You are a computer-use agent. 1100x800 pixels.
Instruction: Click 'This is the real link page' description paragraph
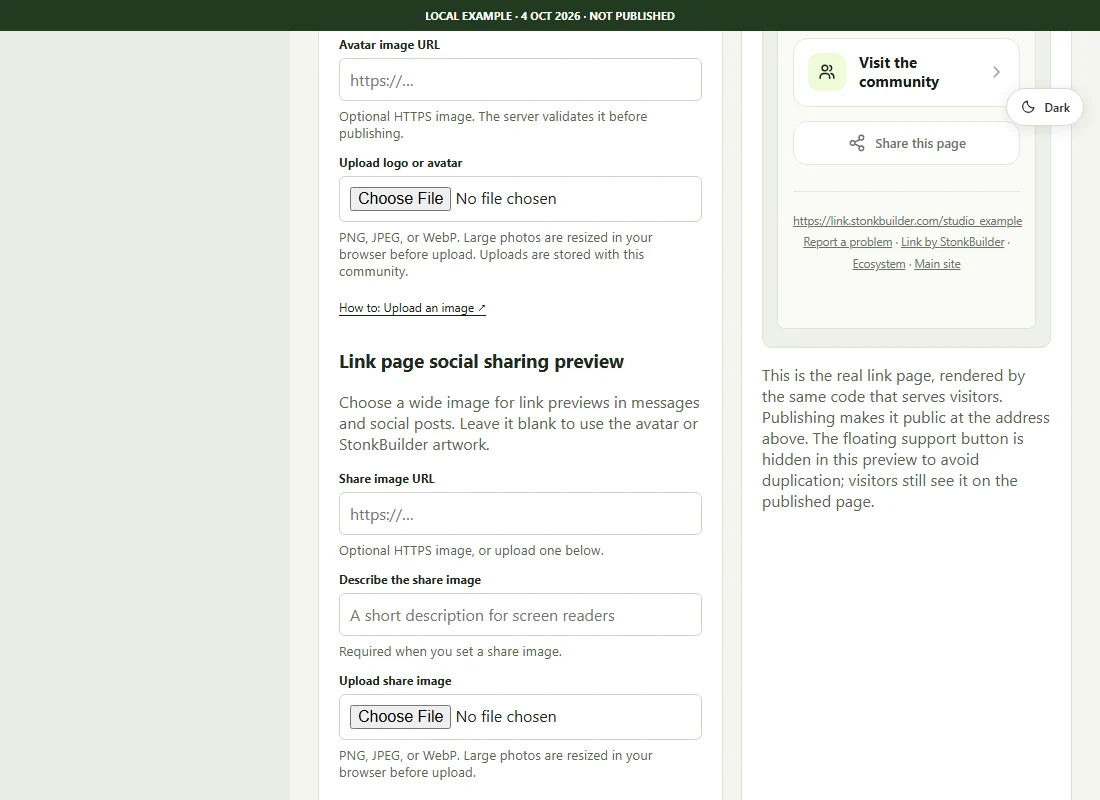click(x=906, y=439)
